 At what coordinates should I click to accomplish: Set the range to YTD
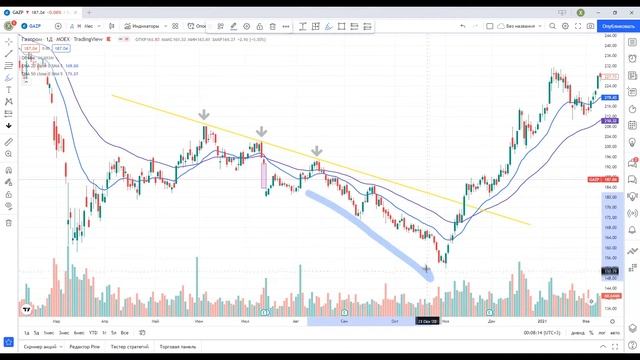coord(93,333)
